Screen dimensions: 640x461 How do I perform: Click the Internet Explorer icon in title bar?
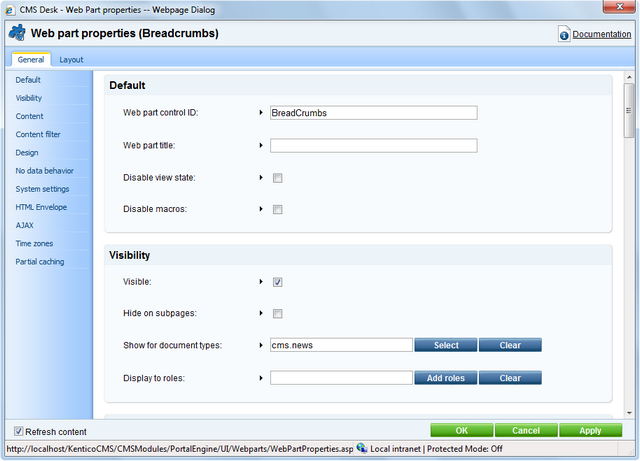10,8
